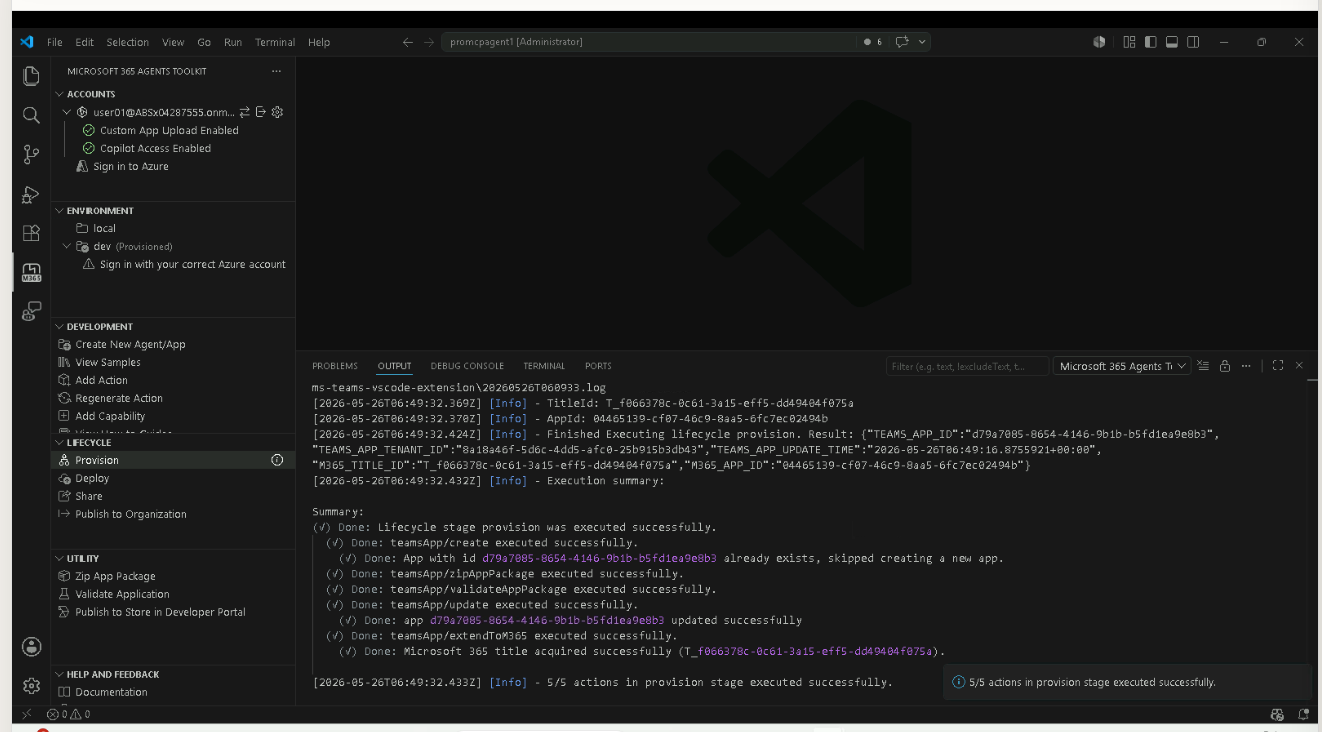1322x732 pixels.
Task: Click Documentation under Help and Feedback
Action: pyautogui.click(x=111, y=692)
